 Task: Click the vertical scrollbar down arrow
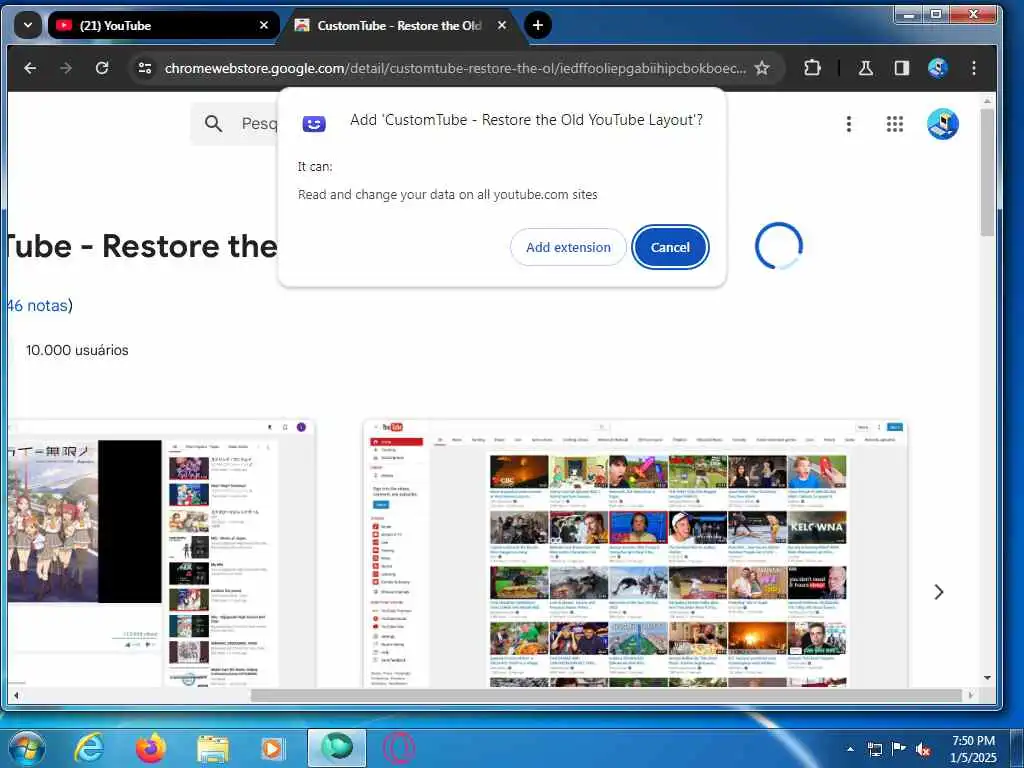point(987,678)
